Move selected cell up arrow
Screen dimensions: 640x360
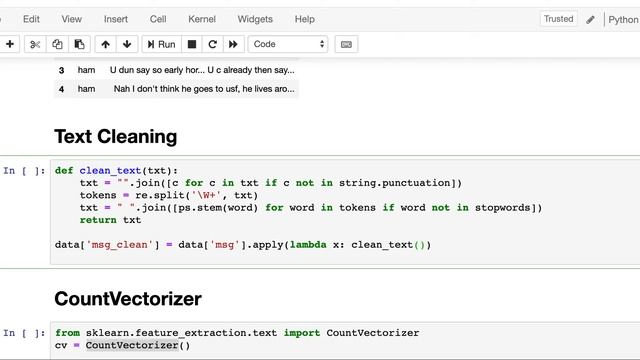[x=105, y=44]
